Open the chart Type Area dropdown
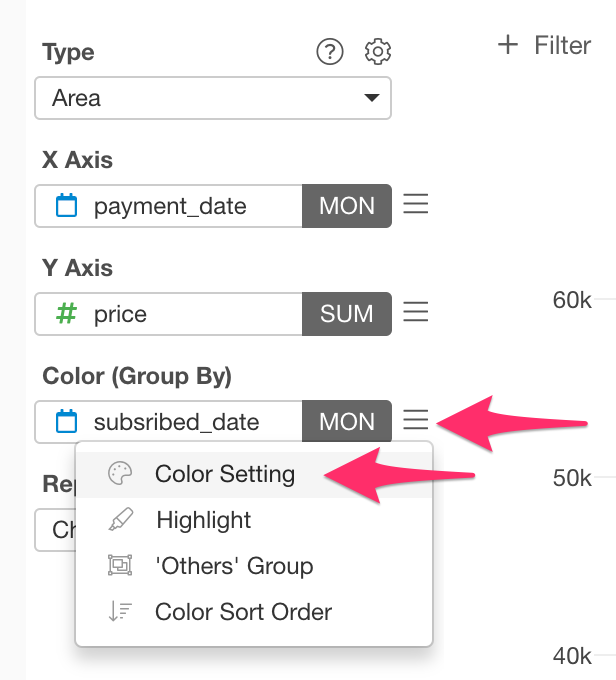This screenshot has height=680, width=616. tap(213, 98)
